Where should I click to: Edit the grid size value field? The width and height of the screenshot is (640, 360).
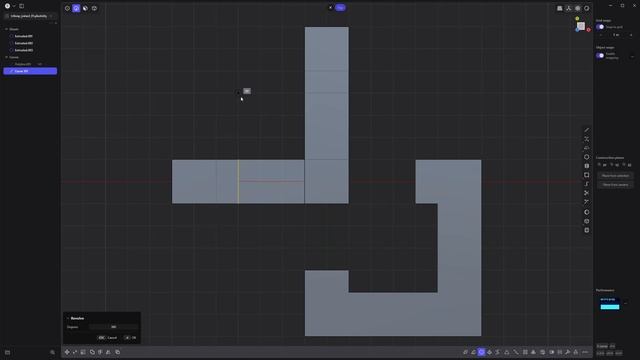pyautogui.click(x=616, y=35)
